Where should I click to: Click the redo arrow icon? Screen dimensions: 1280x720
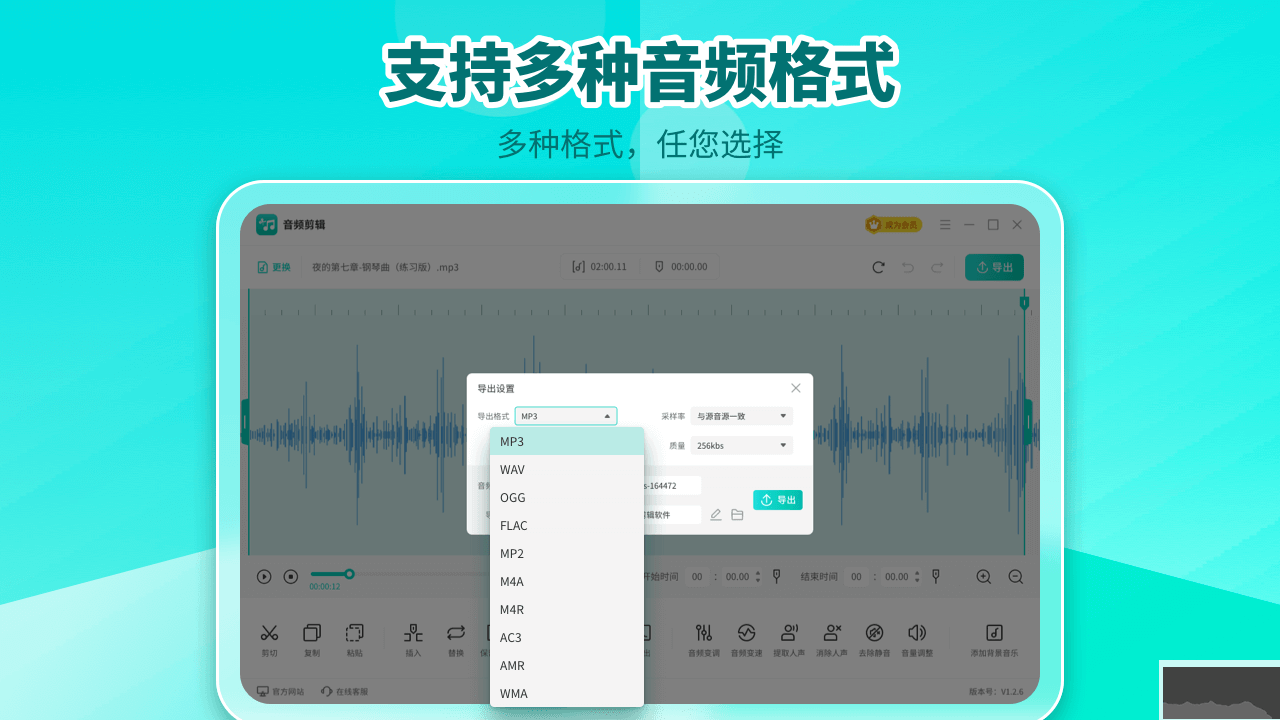pos(937,267)
